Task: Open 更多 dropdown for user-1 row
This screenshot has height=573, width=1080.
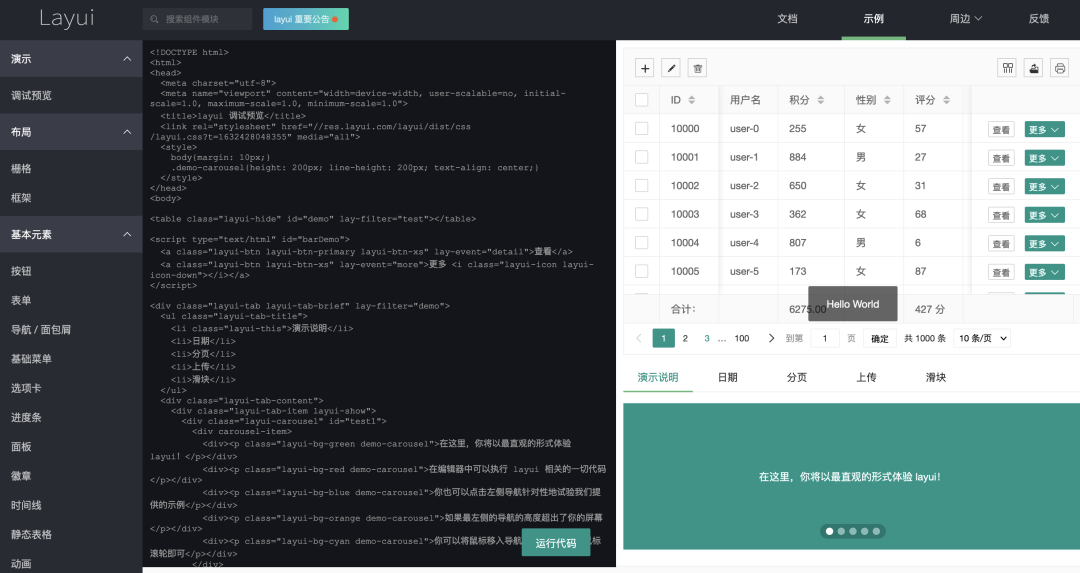Action: (x=1044, y=158)
